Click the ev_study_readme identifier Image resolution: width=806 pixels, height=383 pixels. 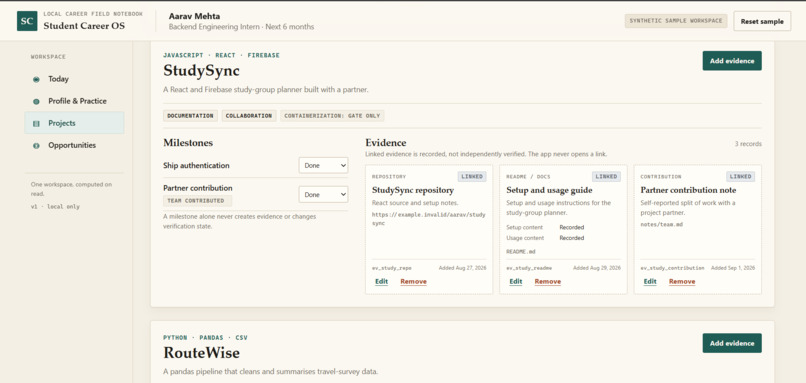(x=529, y=268)
